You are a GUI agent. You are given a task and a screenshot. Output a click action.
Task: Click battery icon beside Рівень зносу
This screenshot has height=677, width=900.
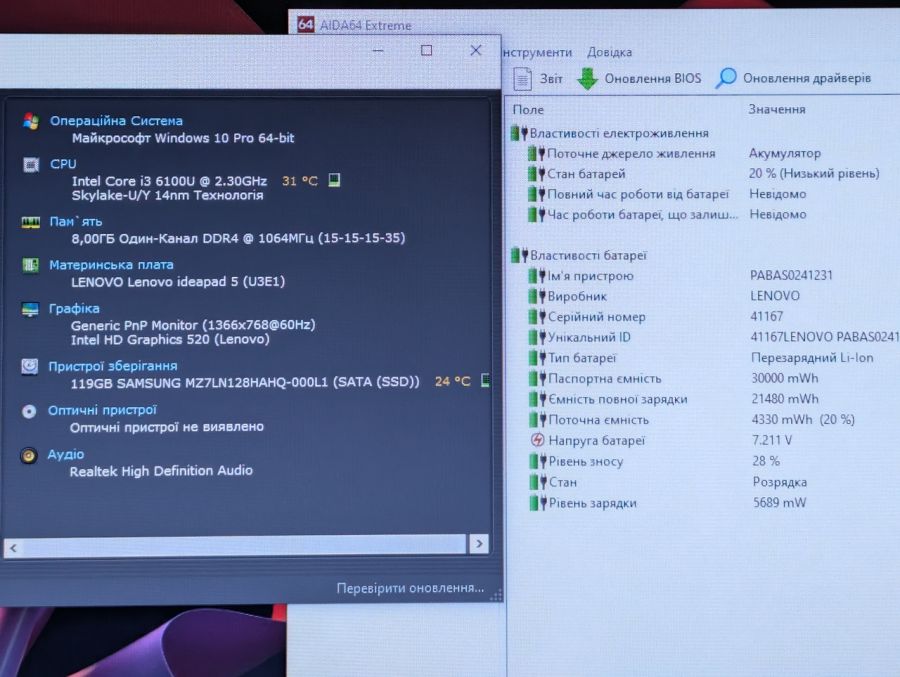tap(537, 461)
